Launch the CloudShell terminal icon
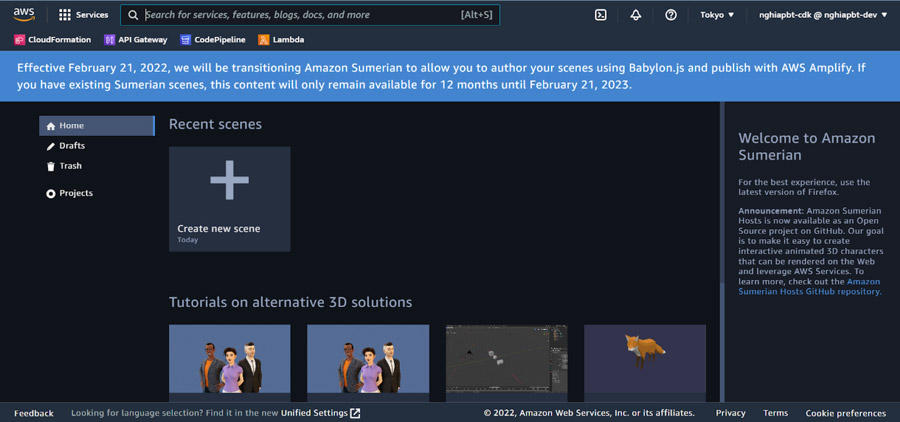Screen dimensions: 900x422 600,15
